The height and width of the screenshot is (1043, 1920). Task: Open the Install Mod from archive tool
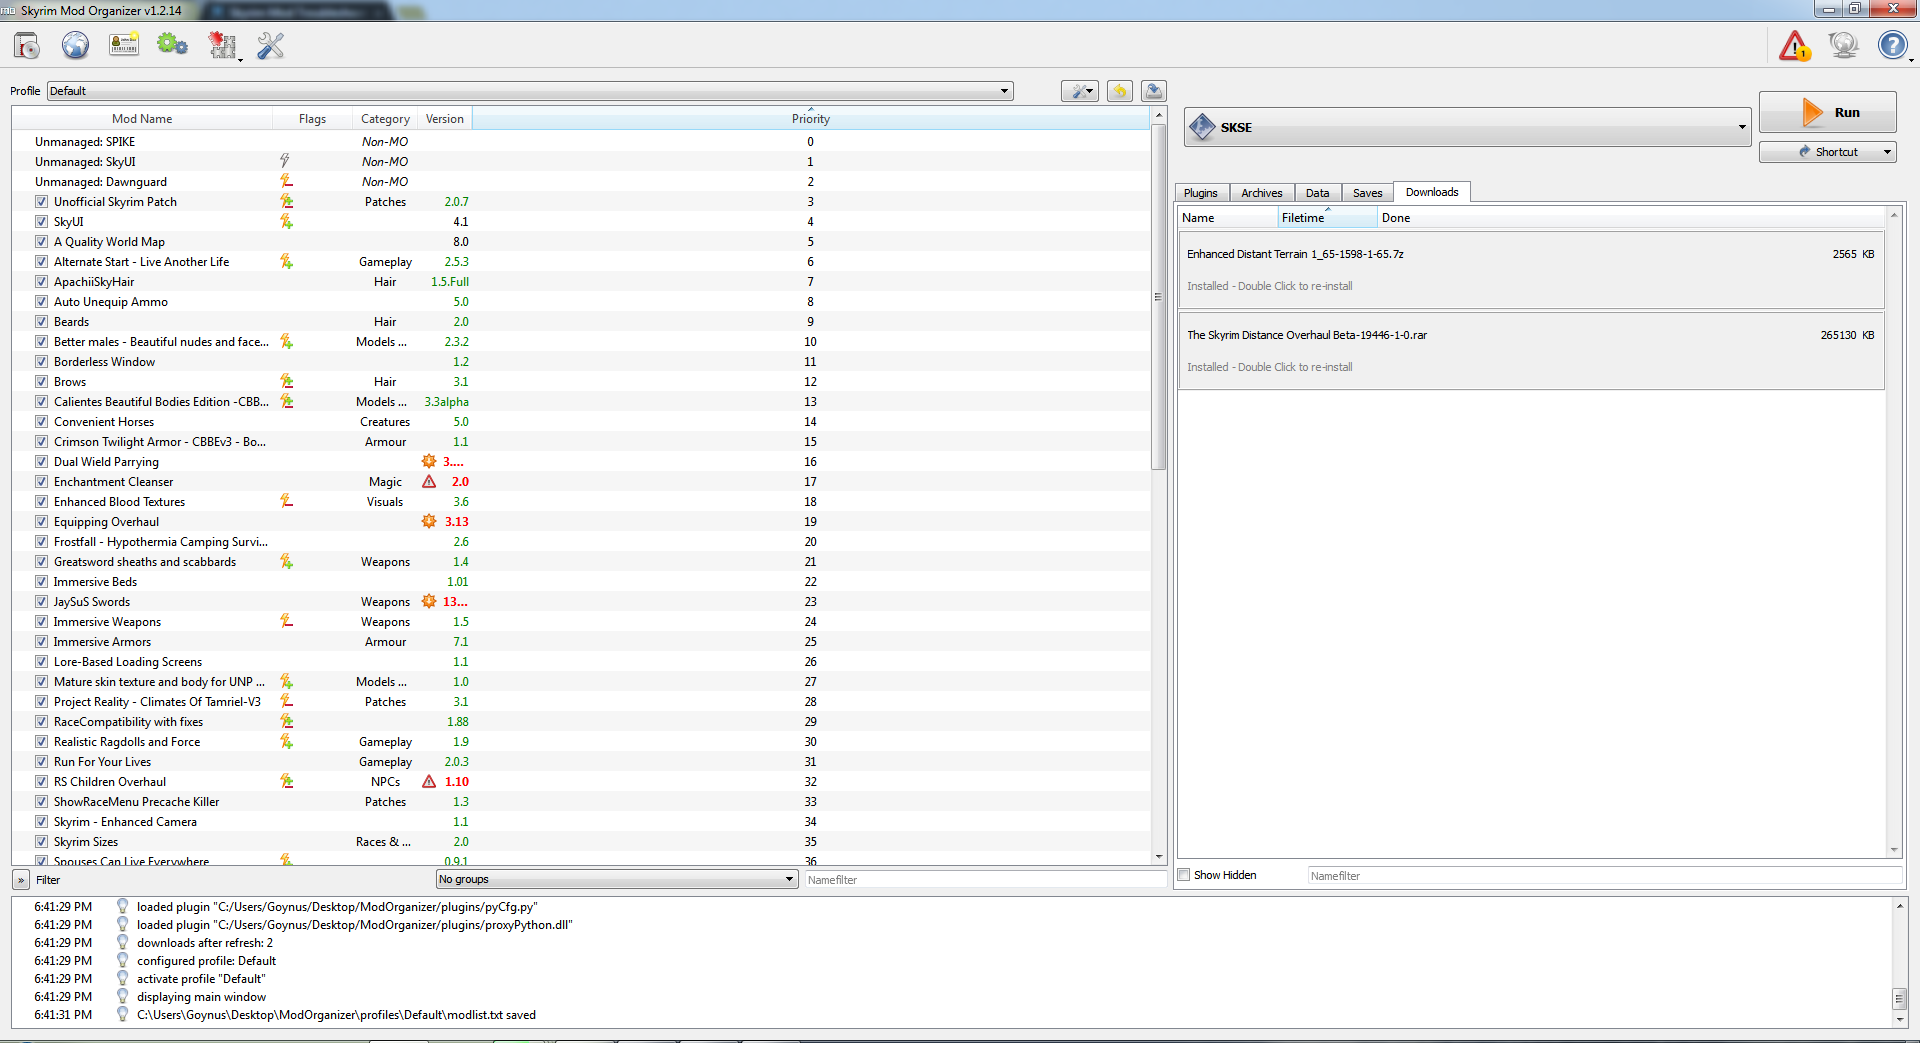(x=27, y=46)
